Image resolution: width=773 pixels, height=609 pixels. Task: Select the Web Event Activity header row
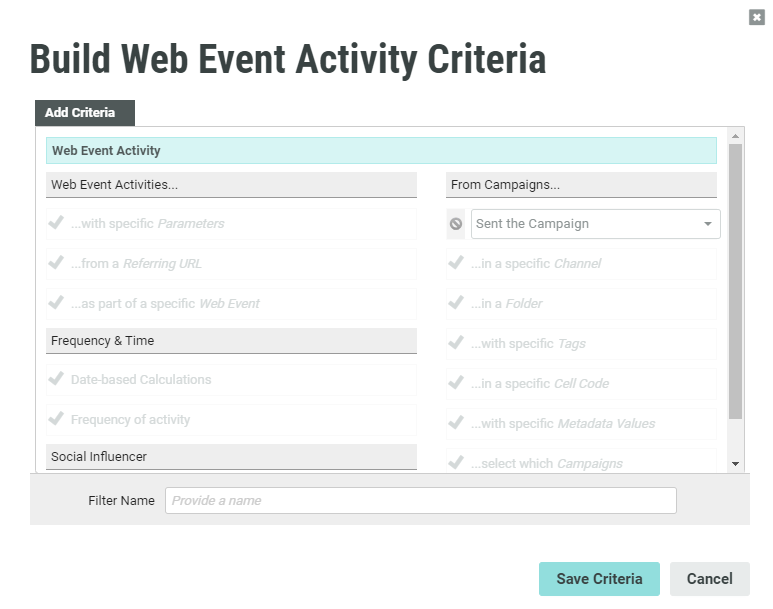381,151
